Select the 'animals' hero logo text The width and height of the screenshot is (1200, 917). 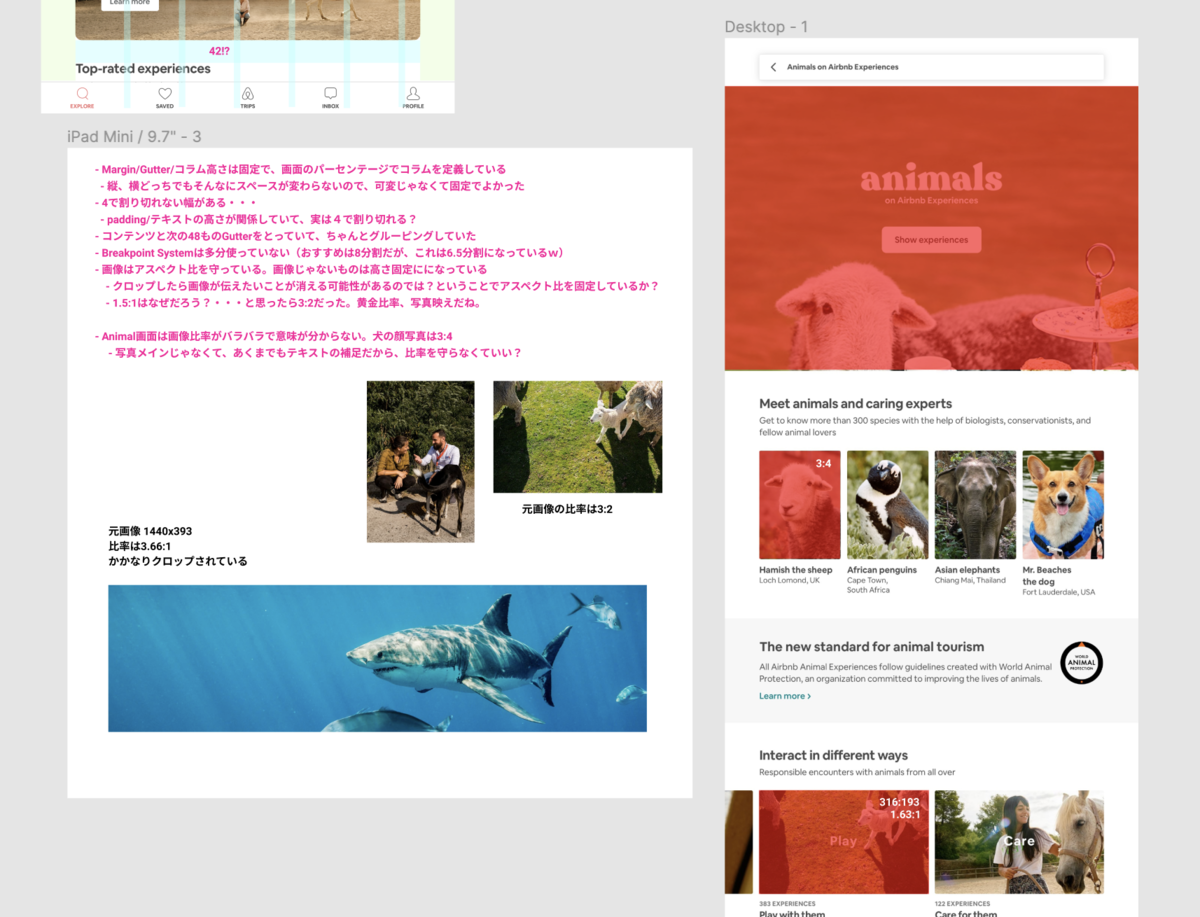[931, 178]
